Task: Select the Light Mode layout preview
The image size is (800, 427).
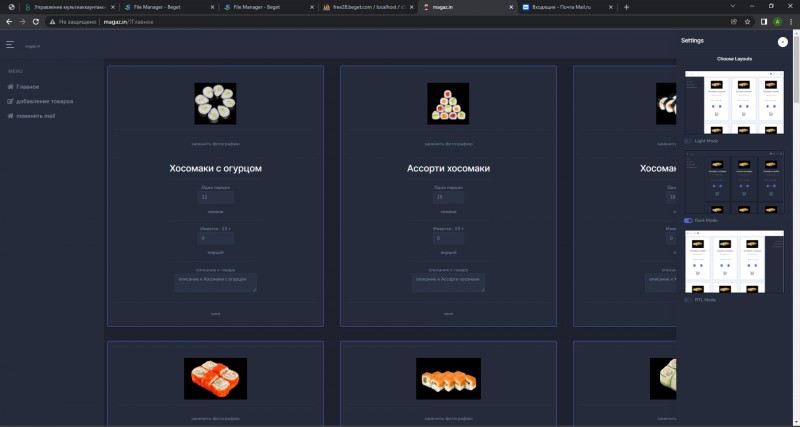Action: [x=734, y=103]
